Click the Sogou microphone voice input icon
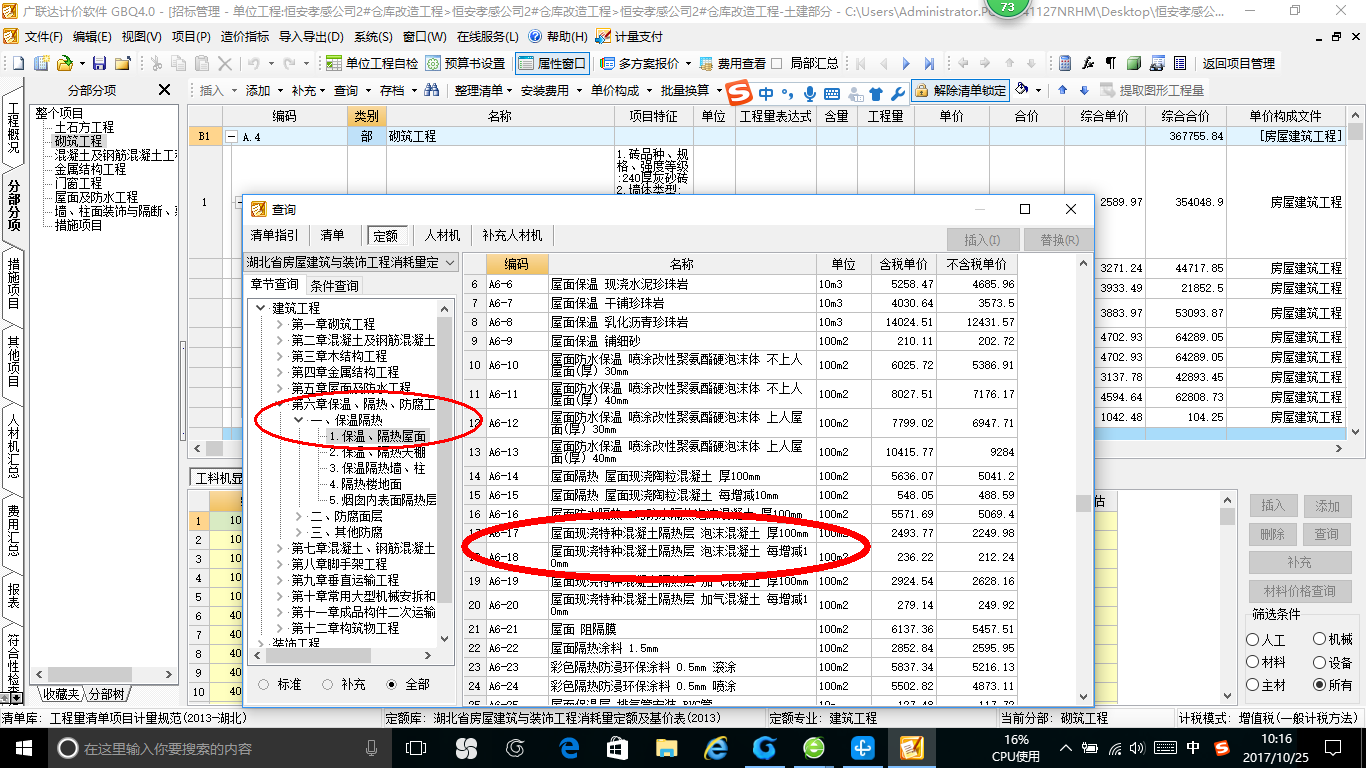This screenshot has width=1366, height=768. pyautogui.click(x=810, y=94)
